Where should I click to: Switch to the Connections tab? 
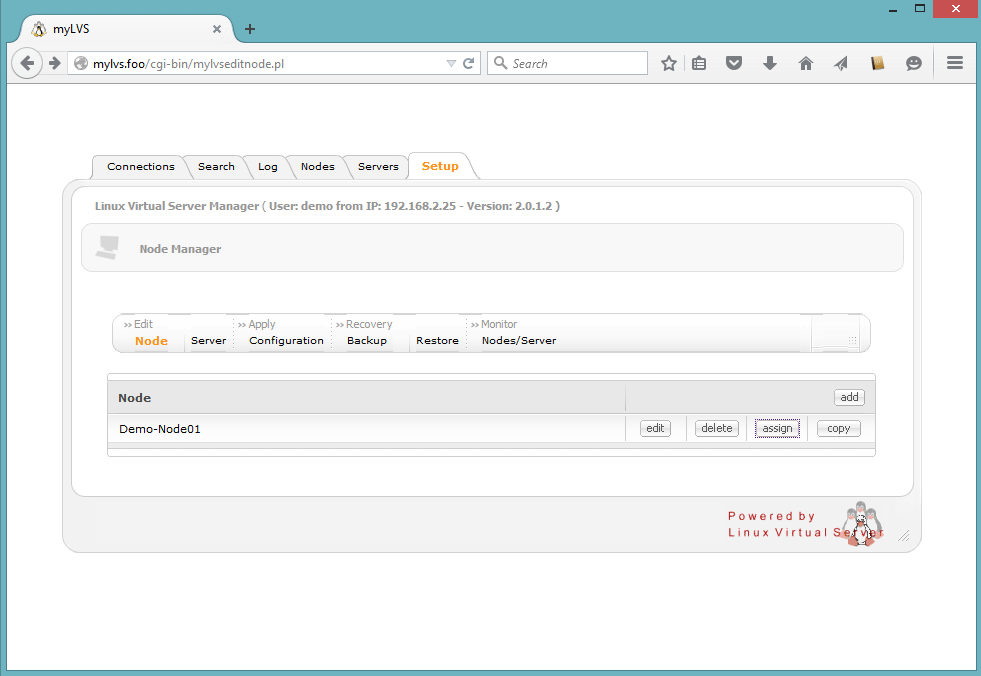coord(141,167)
